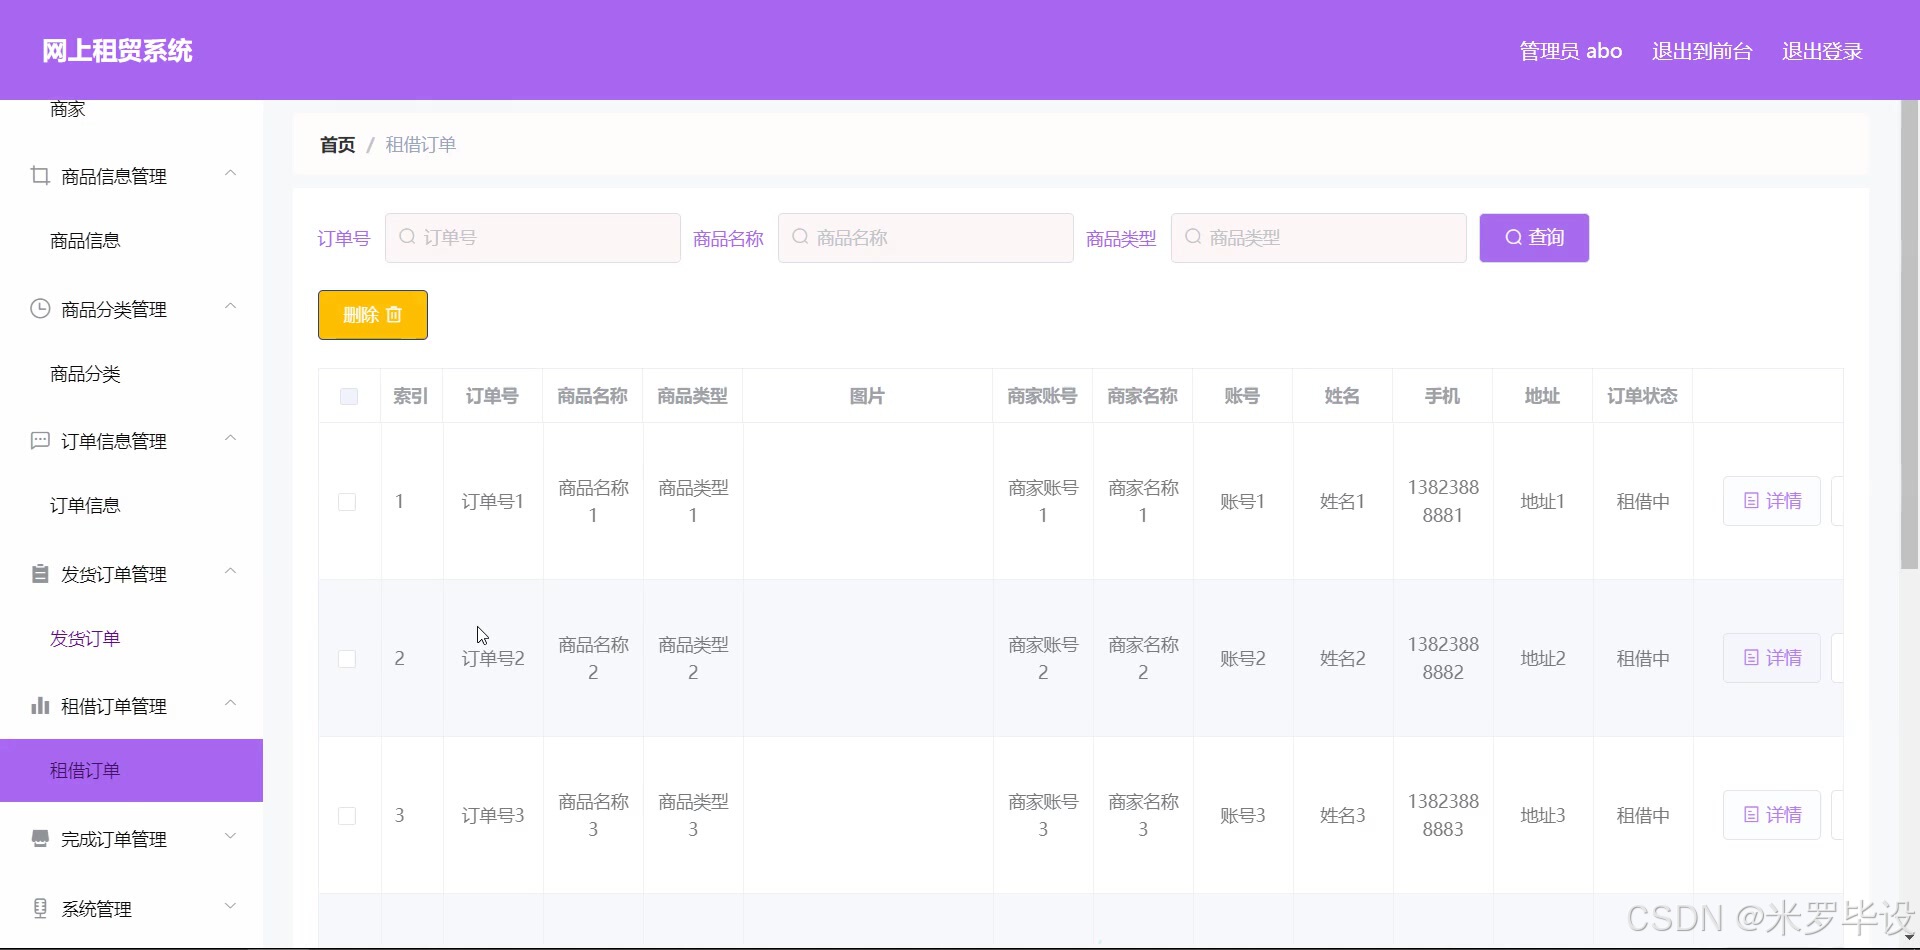The height and width of the screenshot is (950, 1920).
Task: Check the checkbox for row 订单号1
Action: coord(347,502)
